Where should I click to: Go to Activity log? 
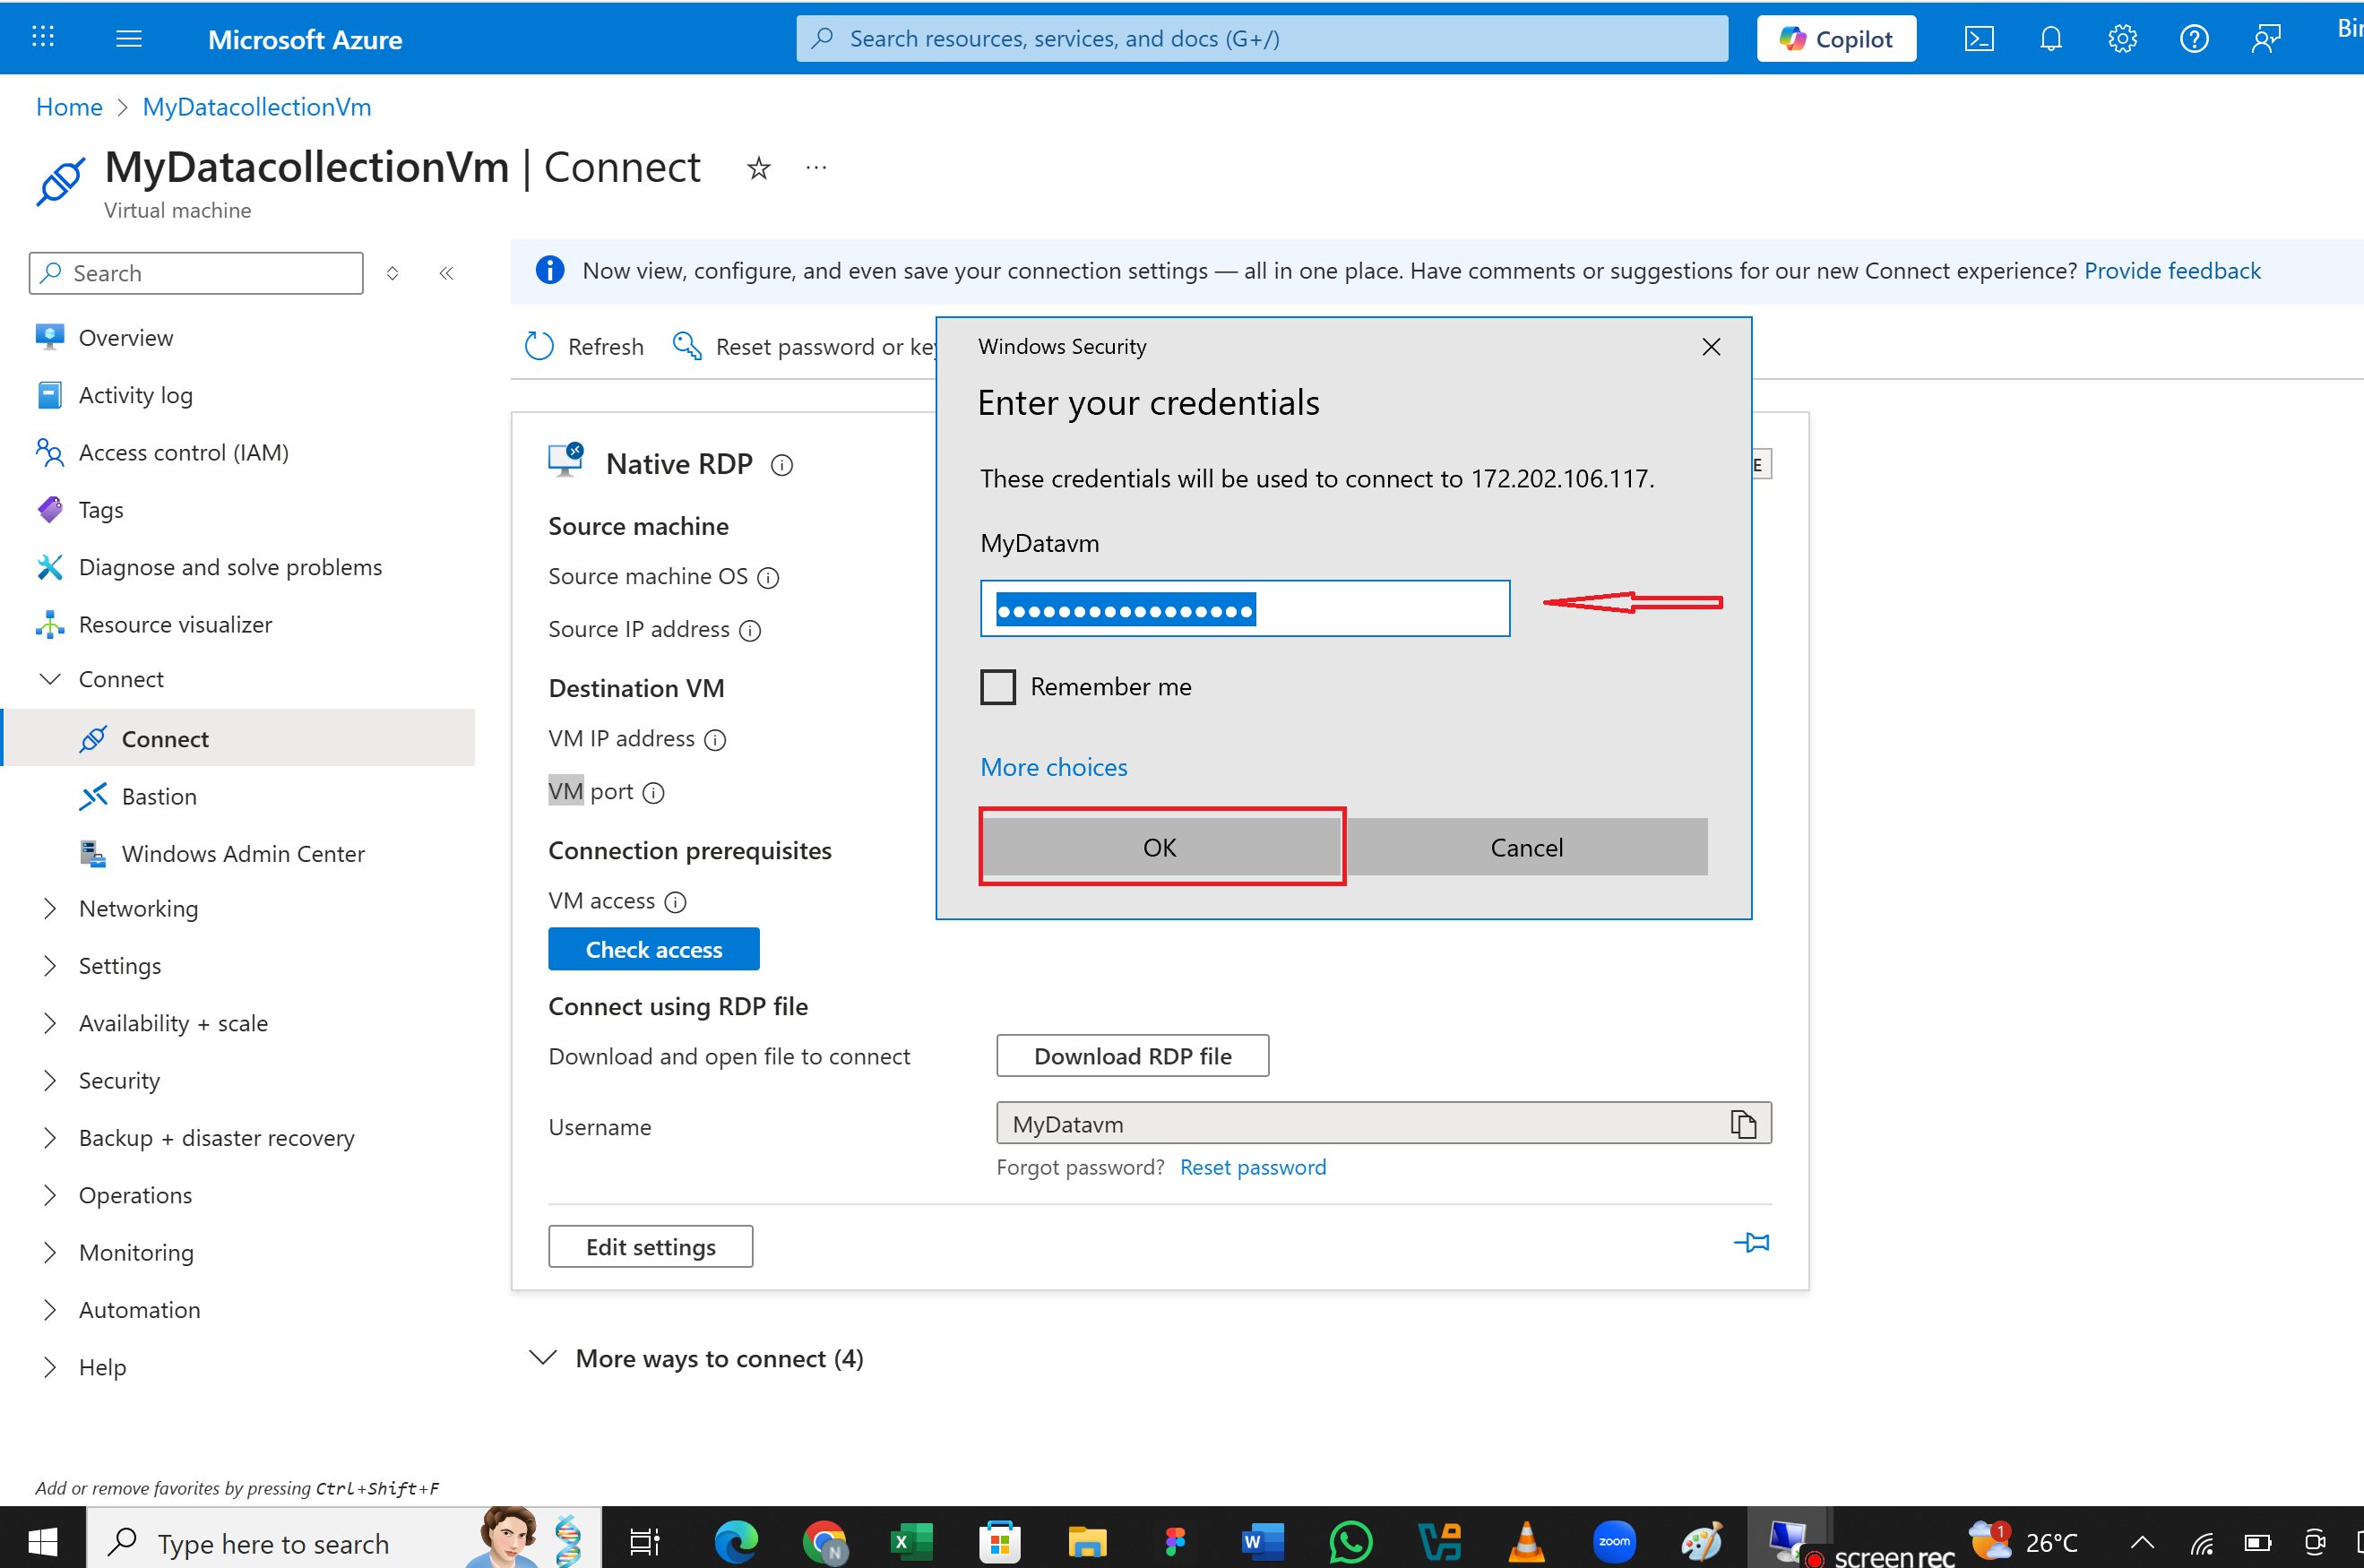tap(135, 395)
